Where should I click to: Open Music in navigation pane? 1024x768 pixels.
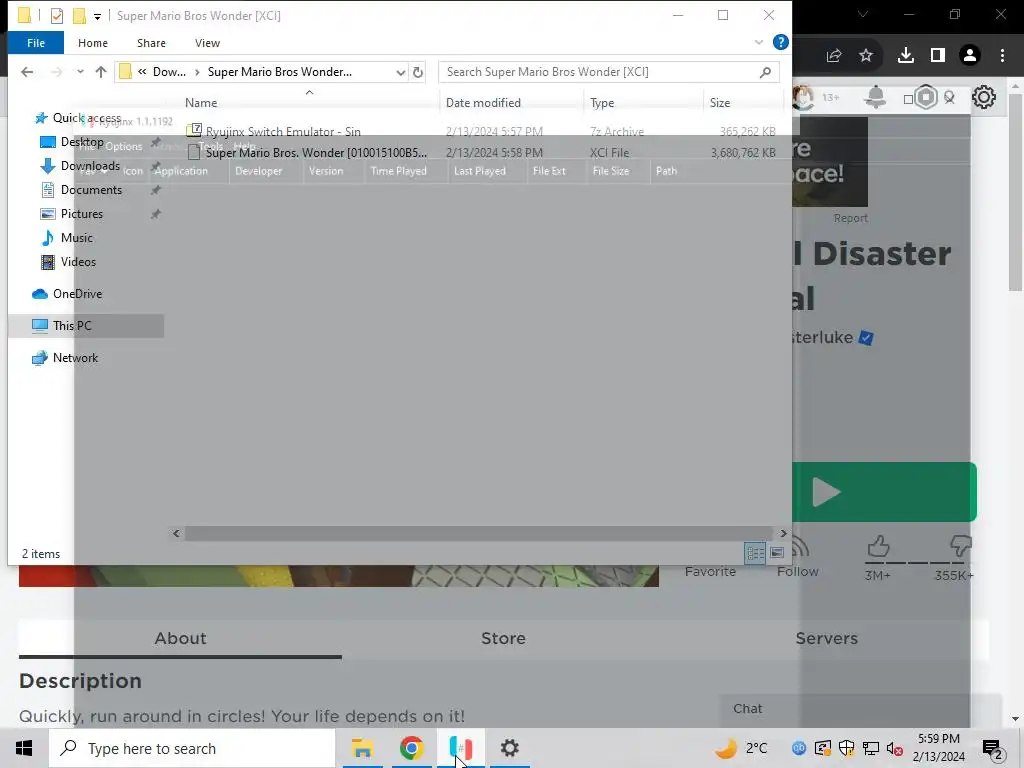tap(76, 238)
